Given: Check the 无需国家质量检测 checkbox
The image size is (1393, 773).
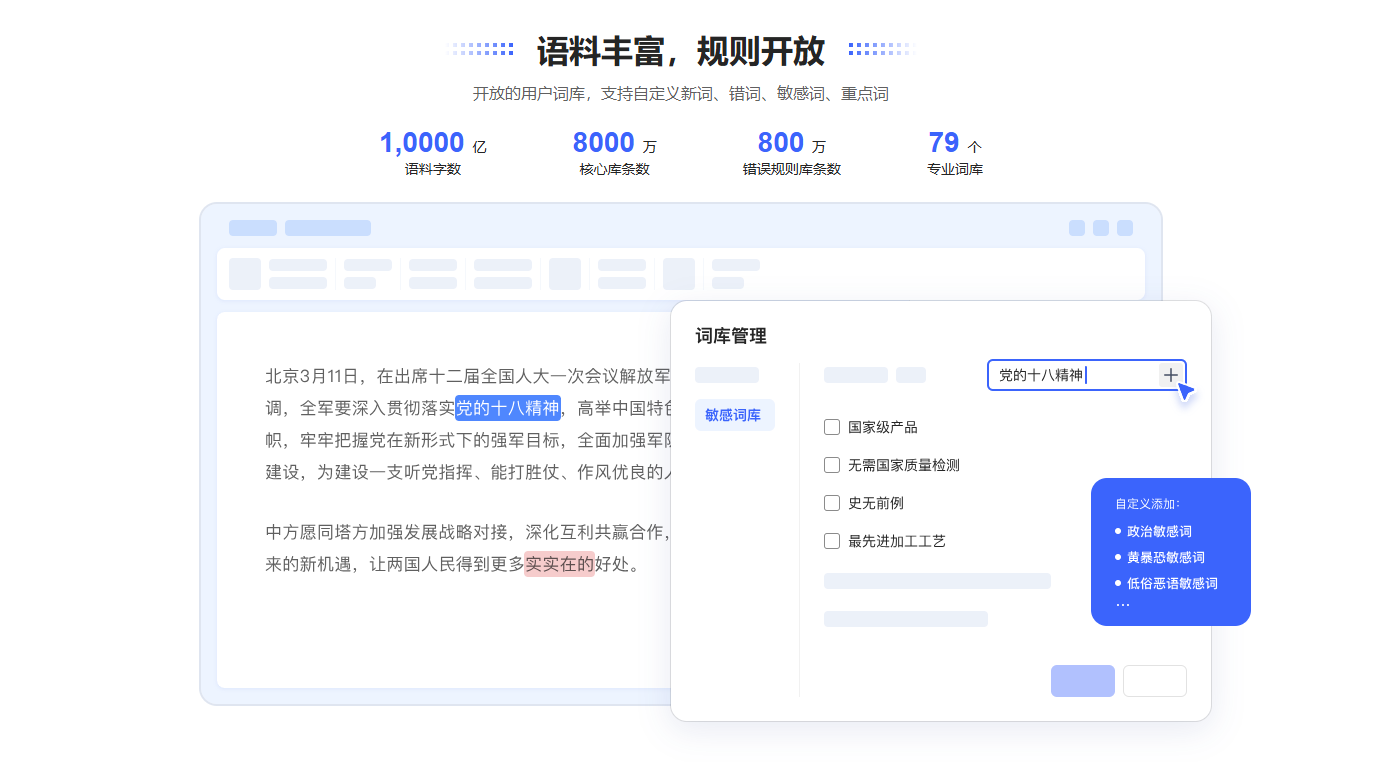Looking at the screenshot, I should [x=832, y=465].
